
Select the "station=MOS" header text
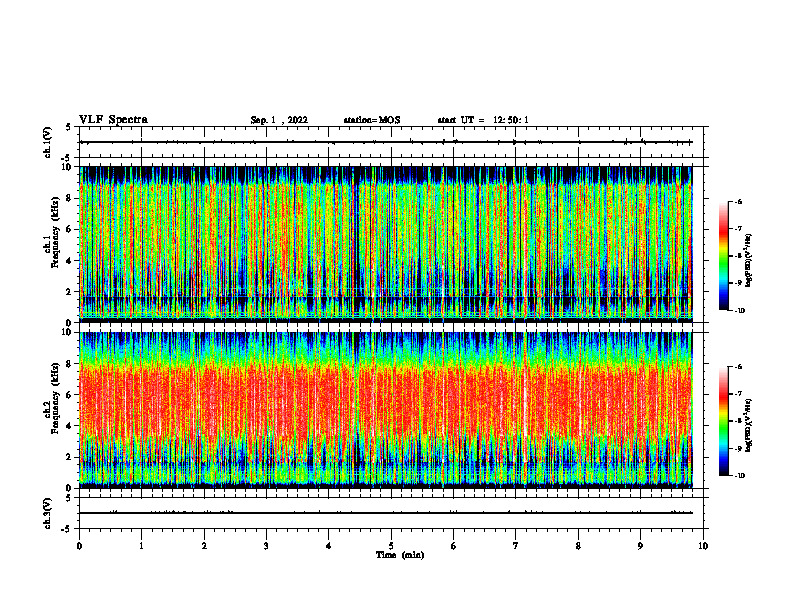point(372,120)
